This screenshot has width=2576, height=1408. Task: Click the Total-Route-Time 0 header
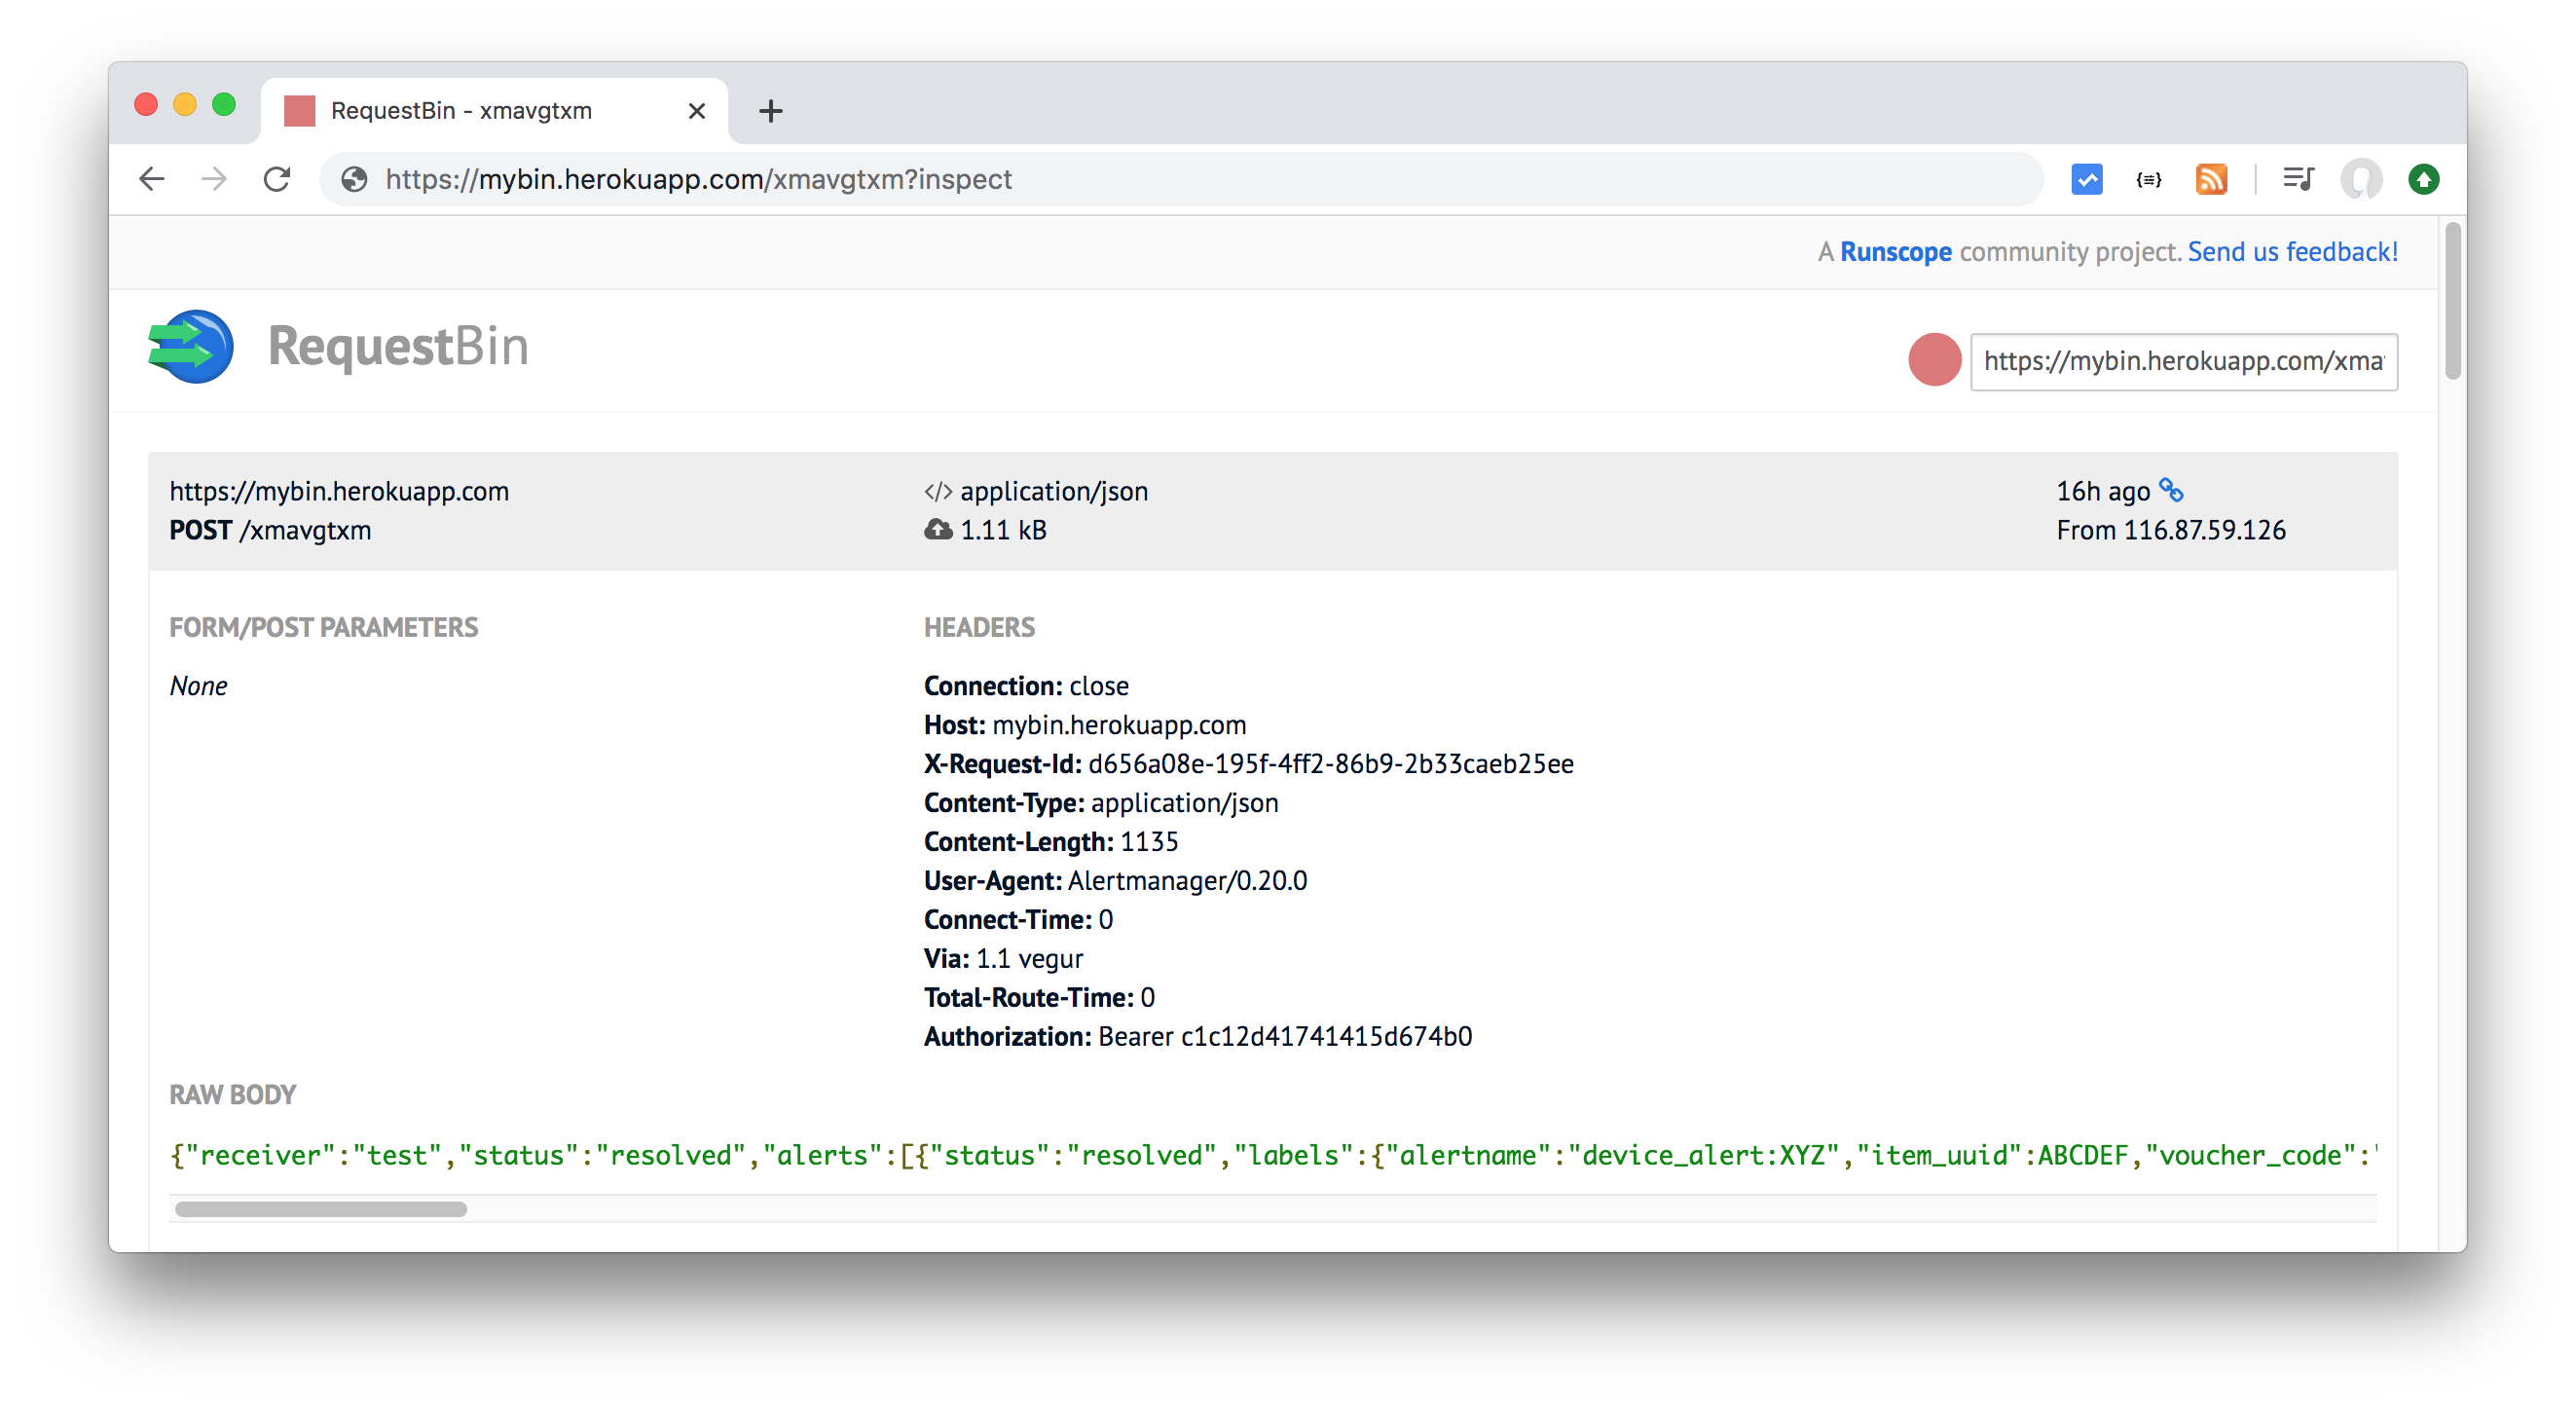pos(1039,998)
